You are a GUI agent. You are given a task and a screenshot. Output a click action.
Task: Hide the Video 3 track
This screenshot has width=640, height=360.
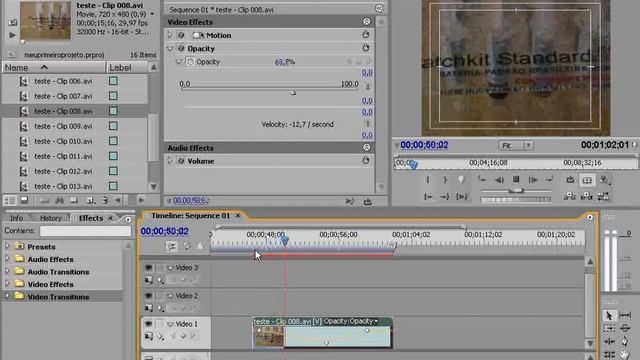(148, 268)
